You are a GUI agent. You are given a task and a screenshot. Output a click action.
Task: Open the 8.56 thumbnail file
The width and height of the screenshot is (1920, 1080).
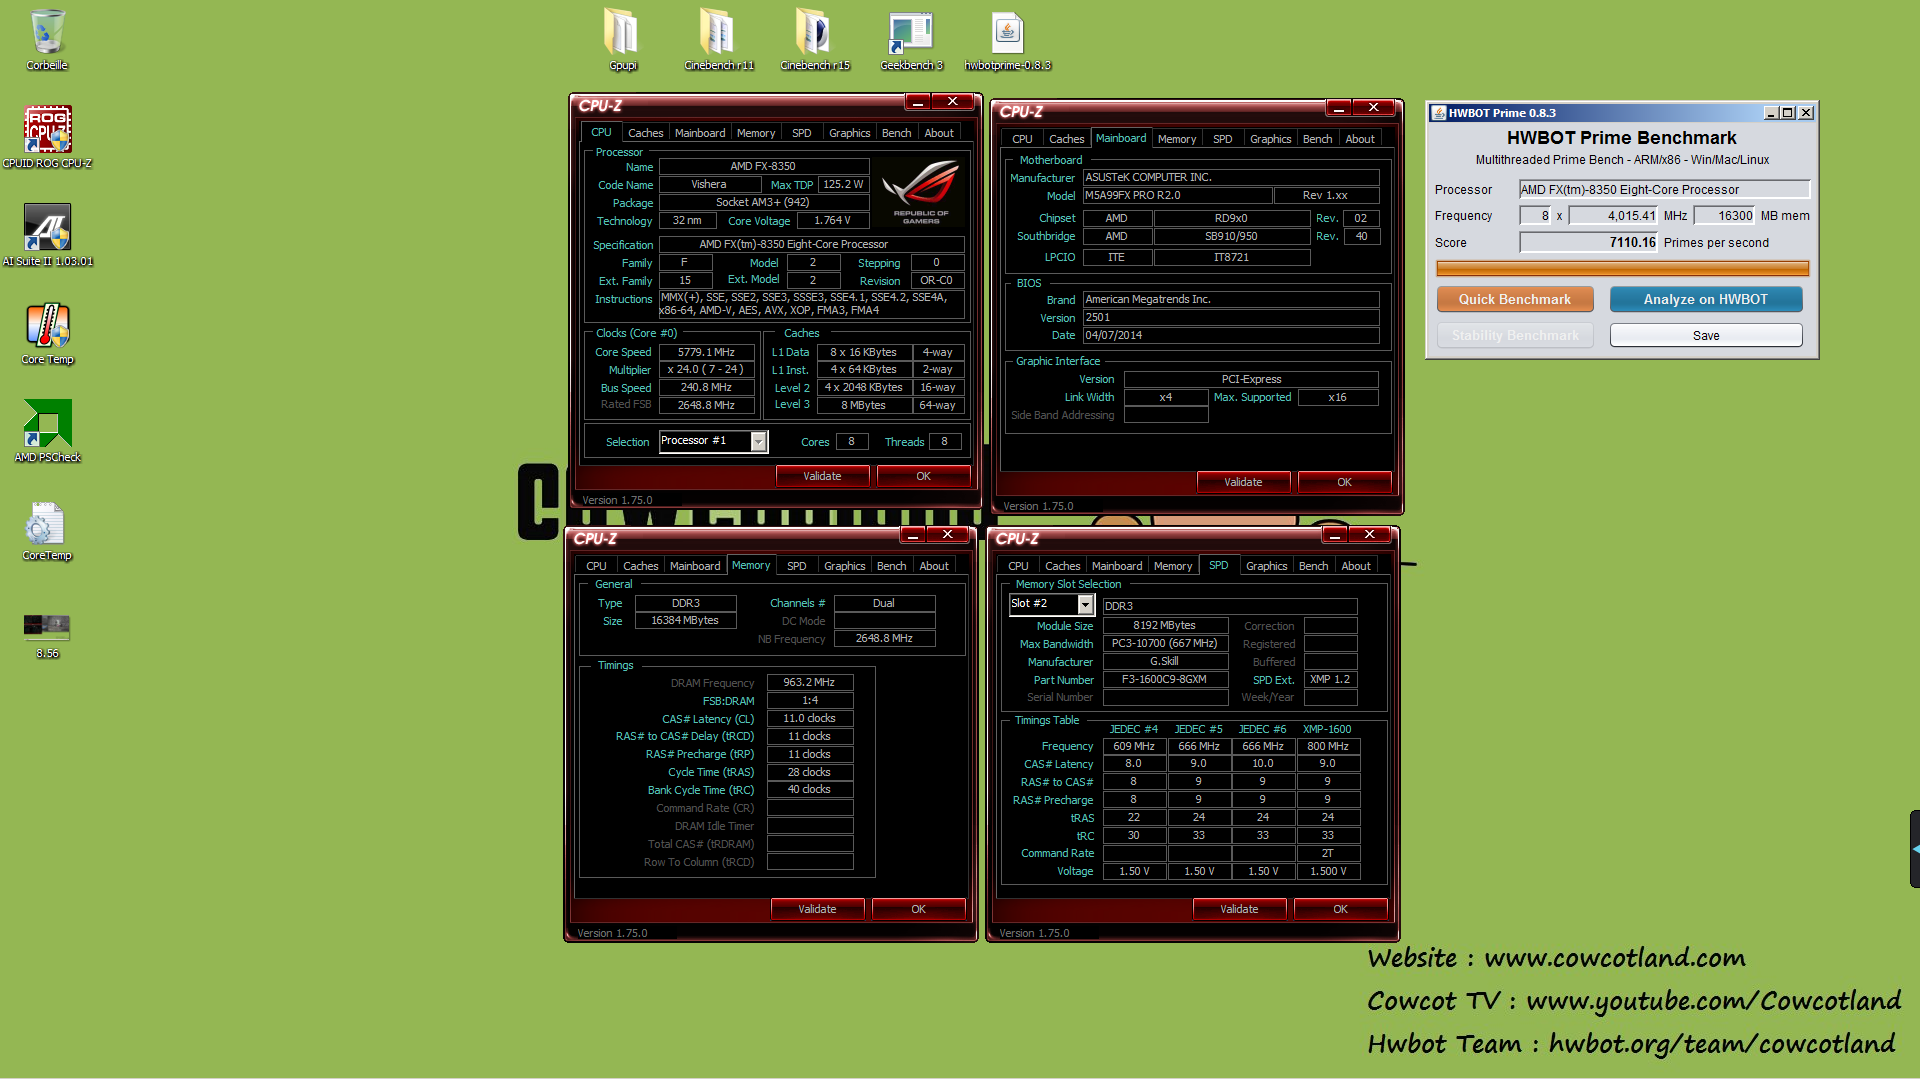tap(47, 635)
